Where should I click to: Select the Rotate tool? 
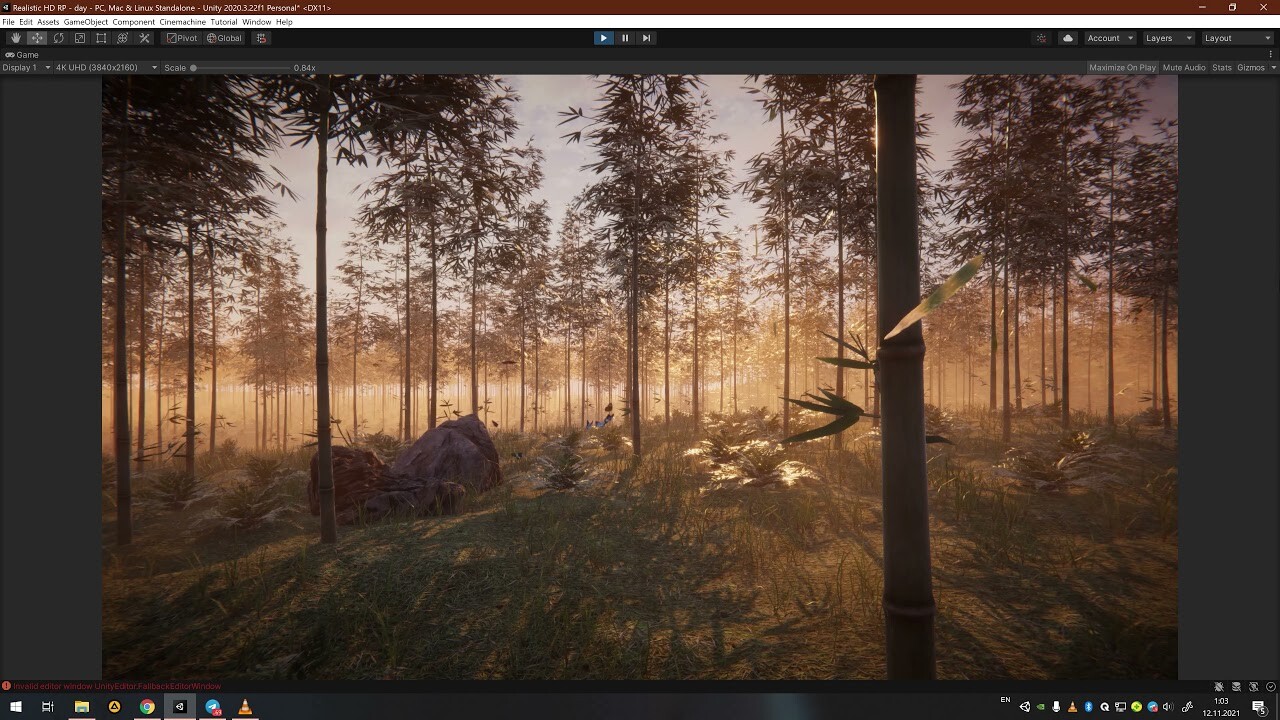pyautogui.click(x=58, y=38)
